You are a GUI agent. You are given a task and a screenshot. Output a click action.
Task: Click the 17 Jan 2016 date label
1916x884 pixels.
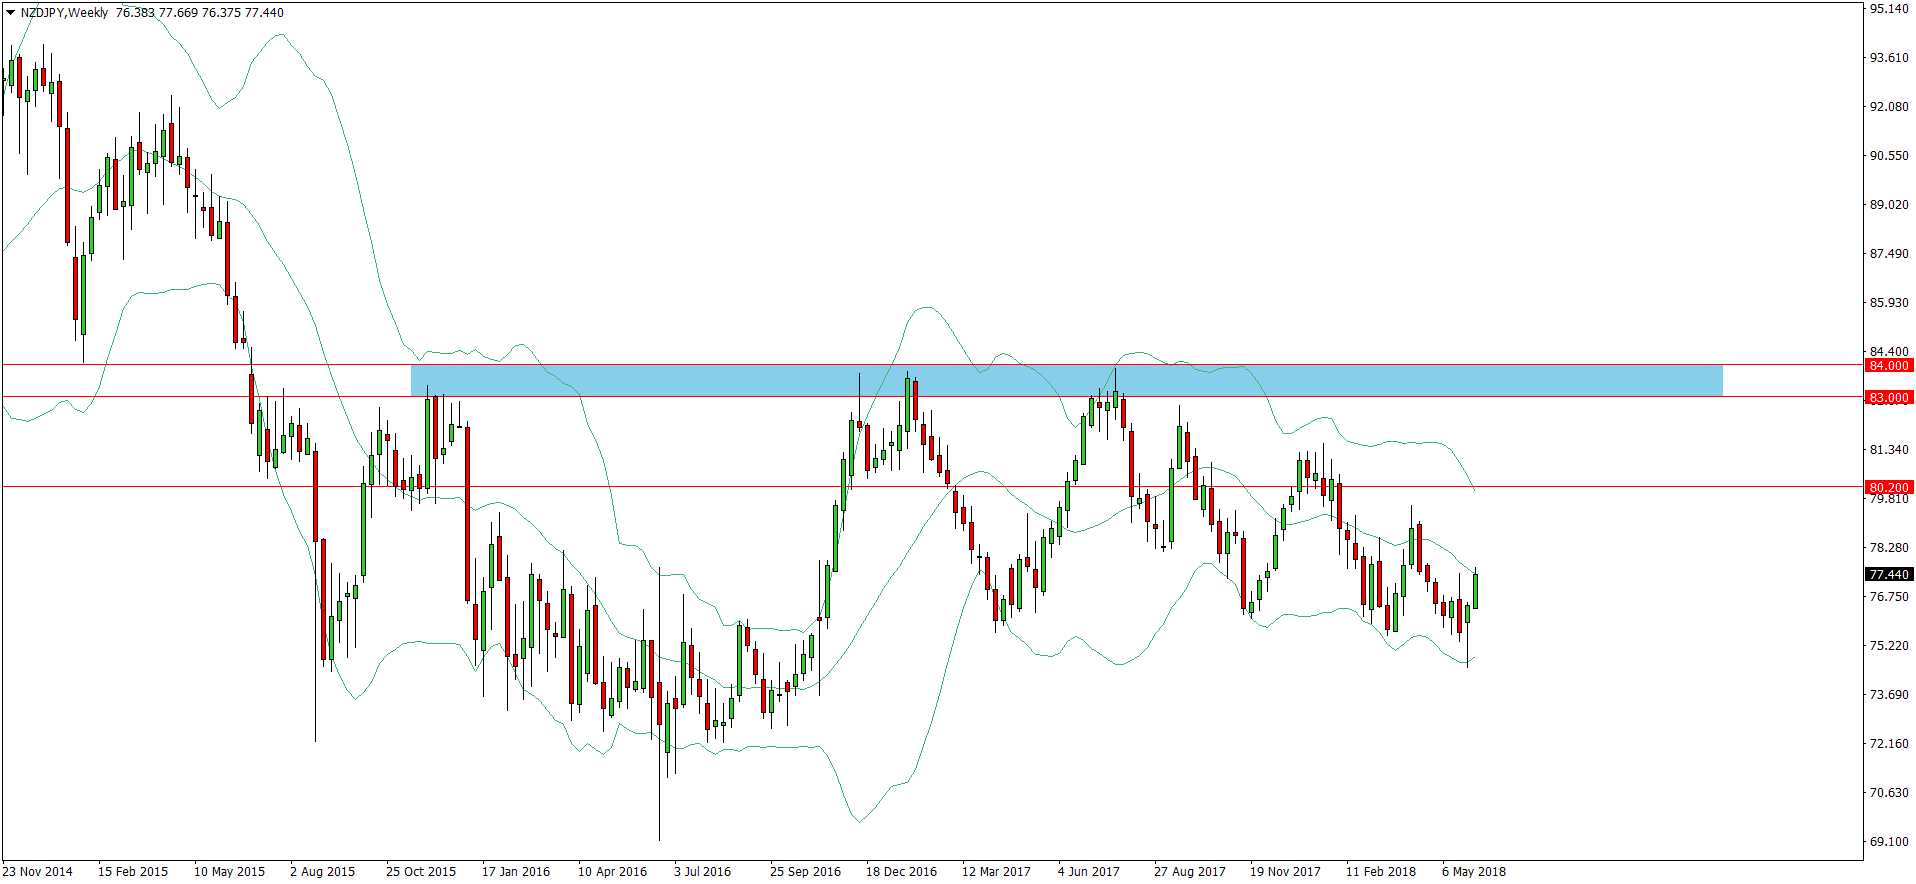click(x=516, y=872)
